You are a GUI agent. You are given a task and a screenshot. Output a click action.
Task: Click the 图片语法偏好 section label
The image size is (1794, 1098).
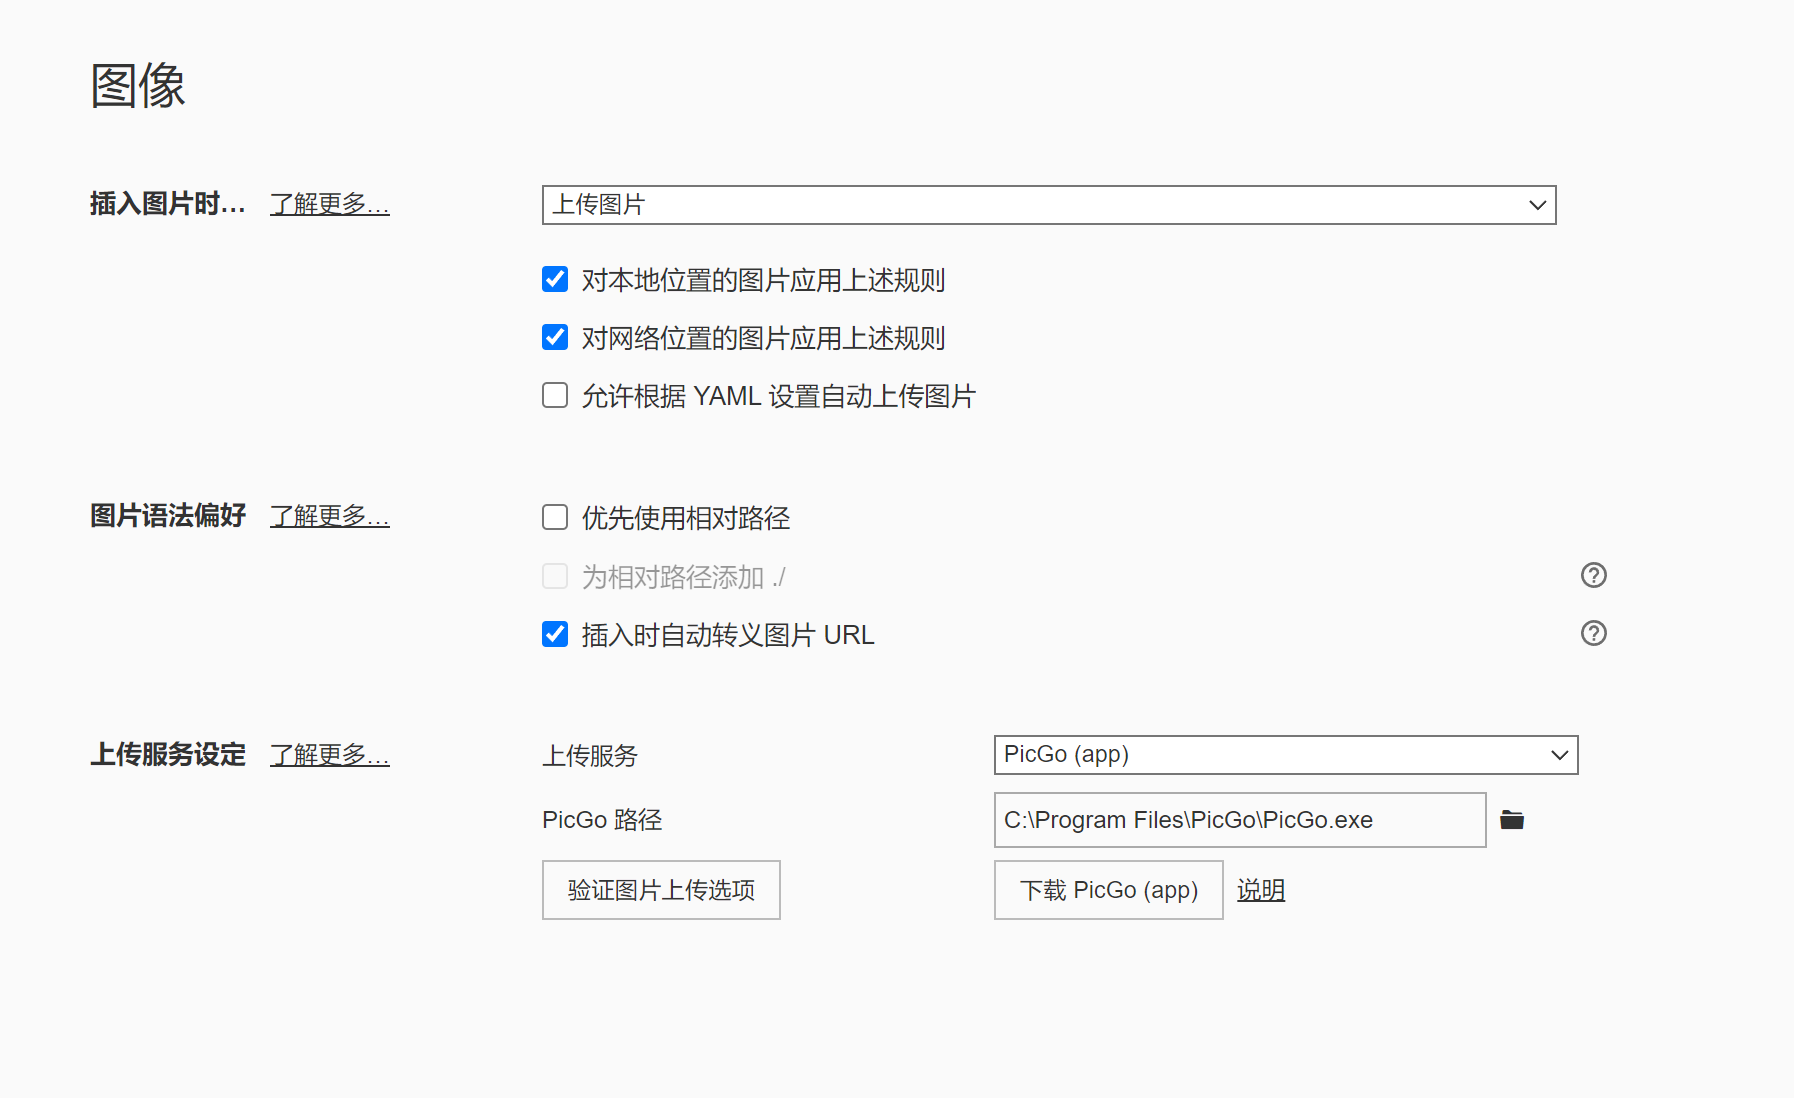168,516
